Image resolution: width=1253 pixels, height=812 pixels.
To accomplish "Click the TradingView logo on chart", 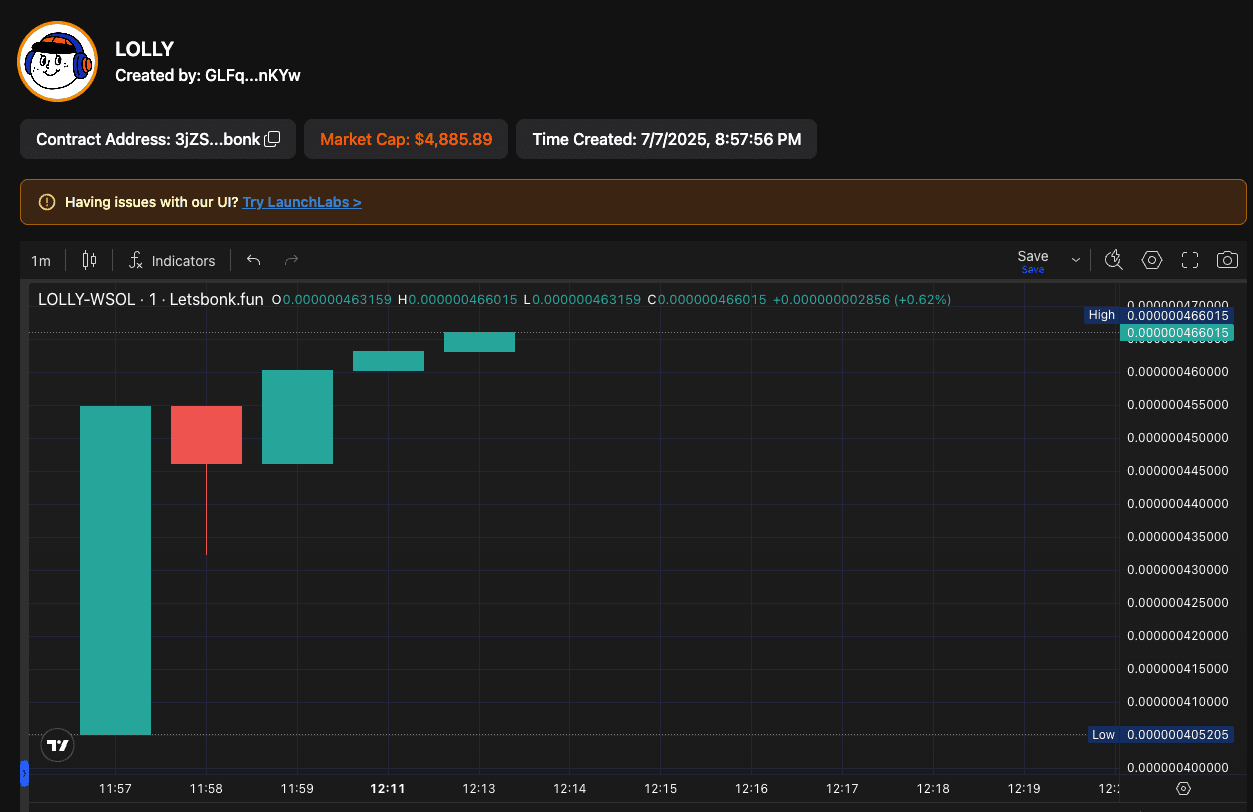I will coord(58,745).
